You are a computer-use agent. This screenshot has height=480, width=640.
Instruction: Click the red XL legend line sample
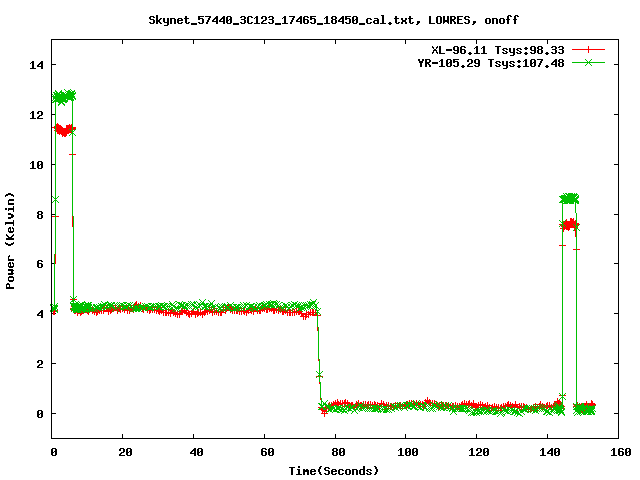(x=588, y=50)
